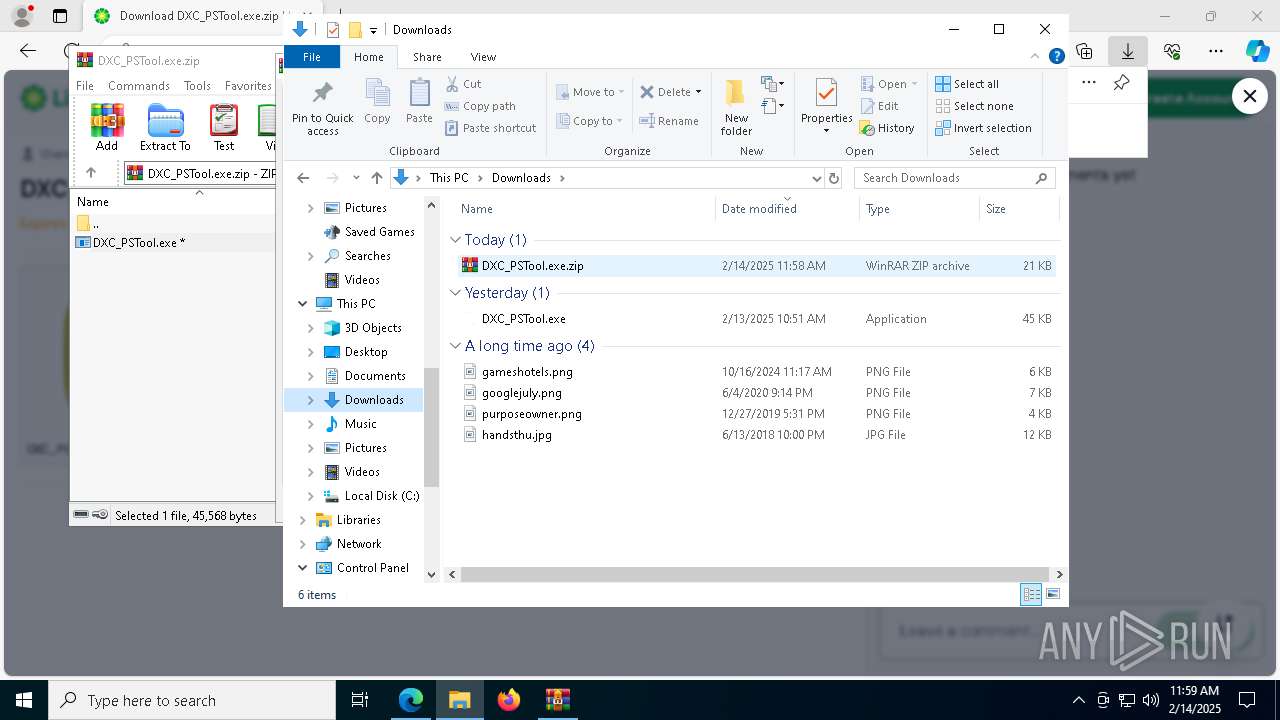Click the Cut command
1280x720 pixels.
[463, 84]
